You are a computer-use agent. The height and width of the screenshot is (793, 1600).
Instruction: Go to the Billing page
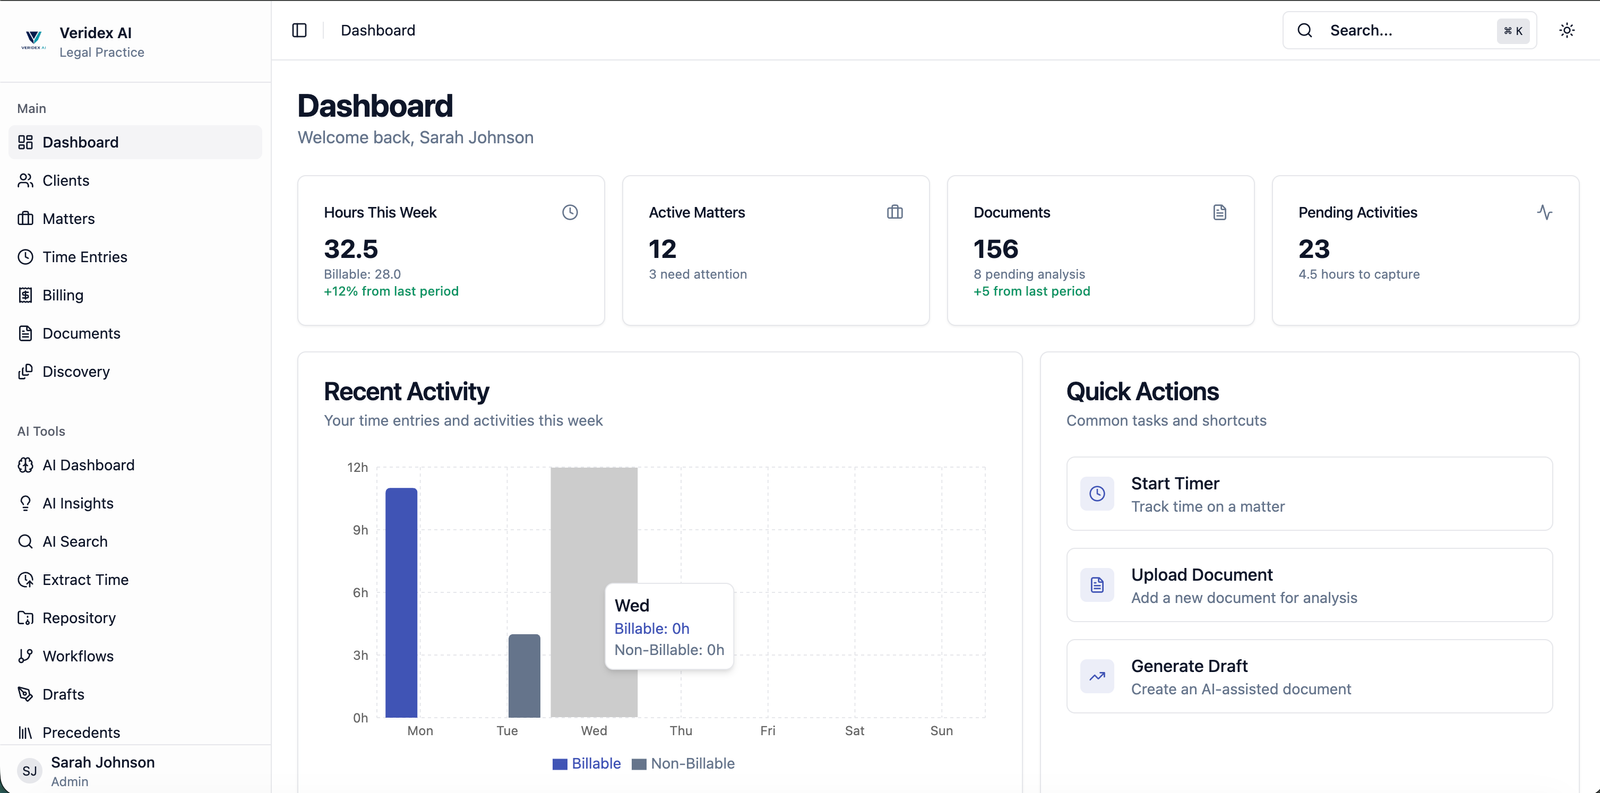click(63, 295)
